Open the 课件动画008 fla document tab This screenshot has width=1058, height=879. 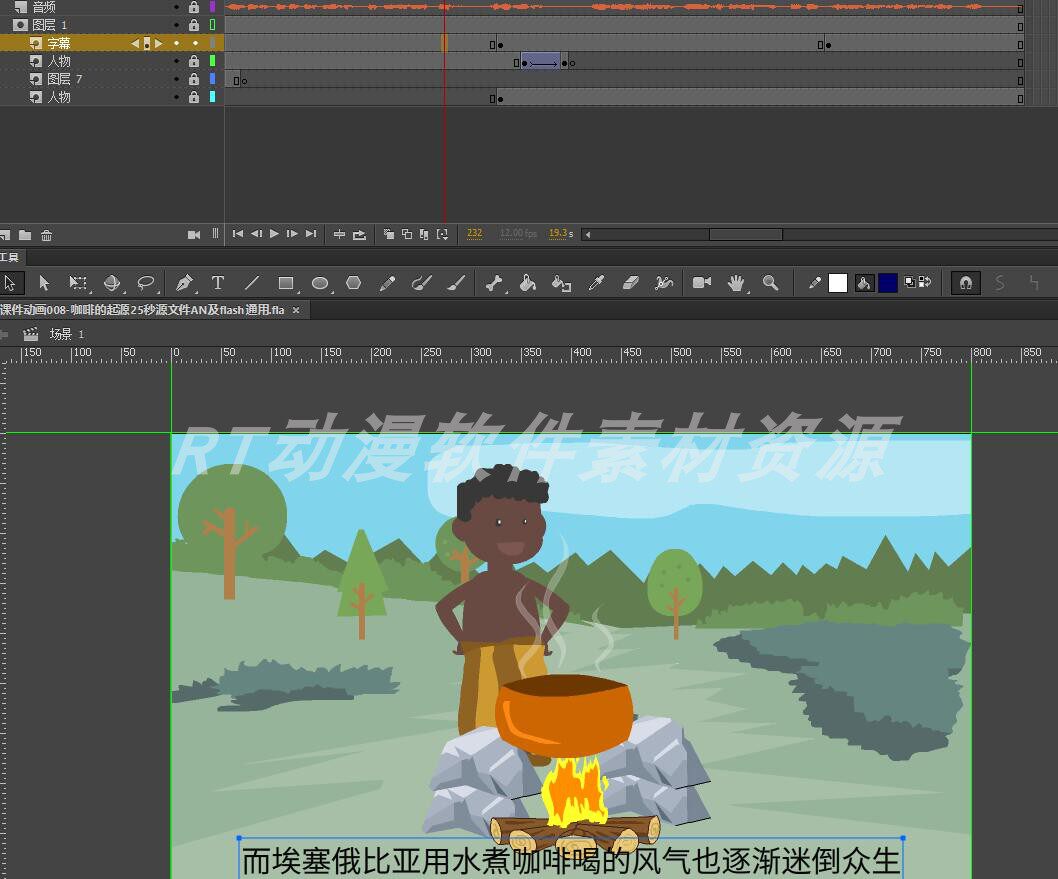pyautogui.click(x=142, y=310)
